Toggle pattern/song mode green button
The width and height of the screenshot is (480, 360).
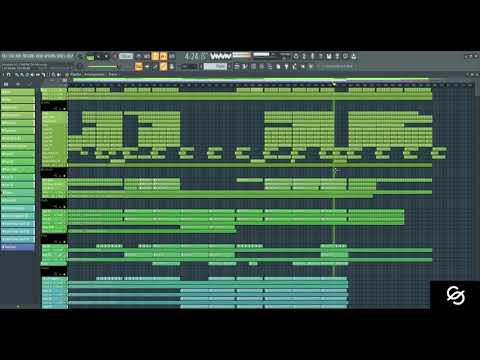pyautogui.click(x=90, y=57)
